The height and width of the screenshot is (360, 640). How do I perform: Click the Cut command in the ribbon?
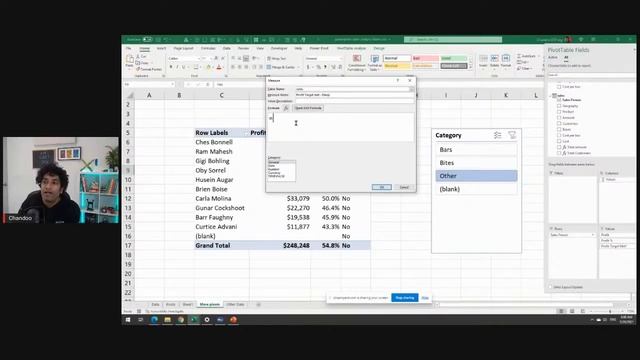tap(142, 56)
